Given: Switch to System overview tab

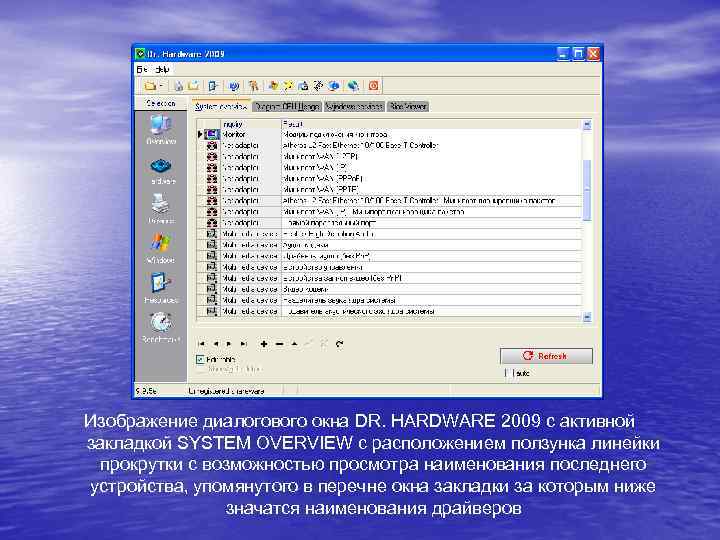Looking at the screenshot, I should pyautogui.click(x=221, y=107).
